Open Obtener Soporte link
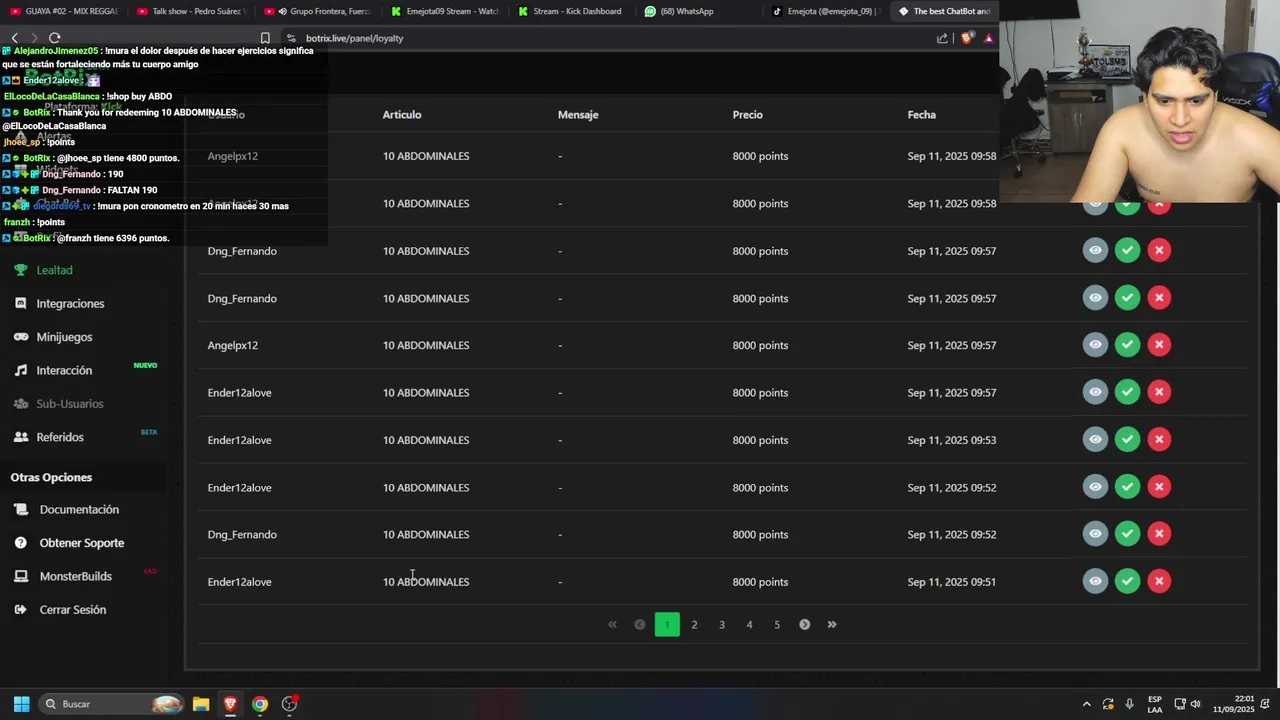Screen dimensions: 1280x720 click(82, 543)
